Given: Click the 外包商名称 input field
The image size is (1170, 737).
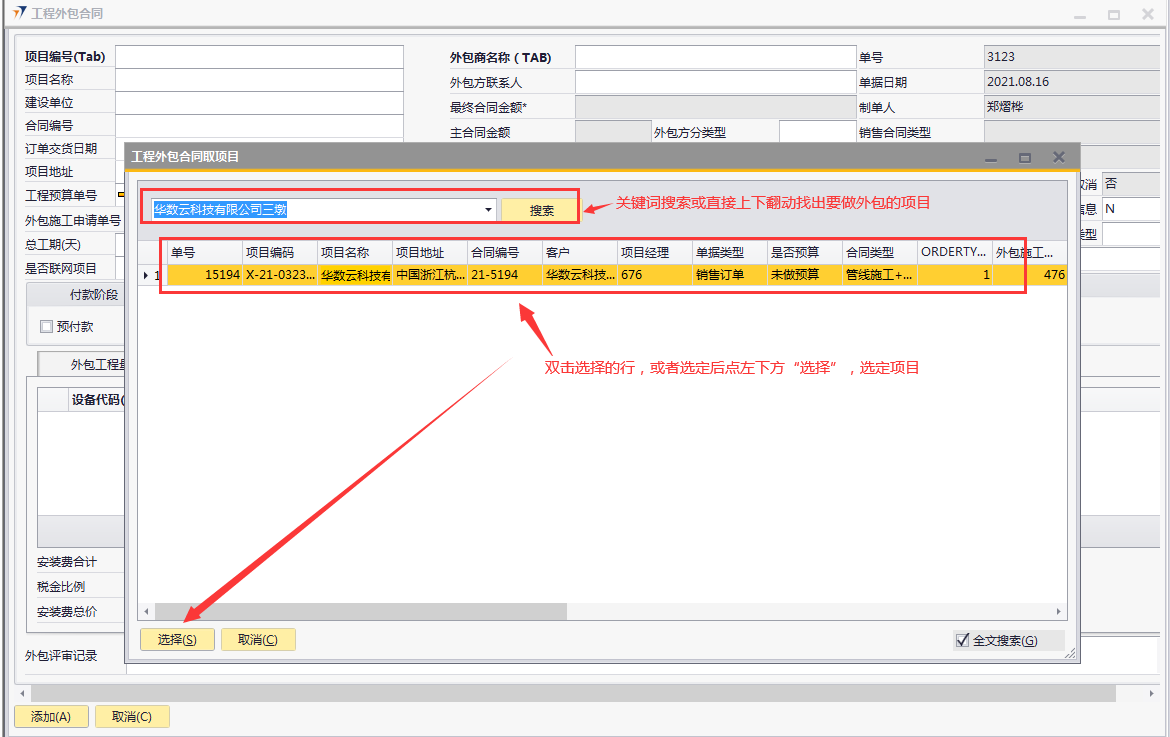Looking at the screenshot, I should 715,58.
